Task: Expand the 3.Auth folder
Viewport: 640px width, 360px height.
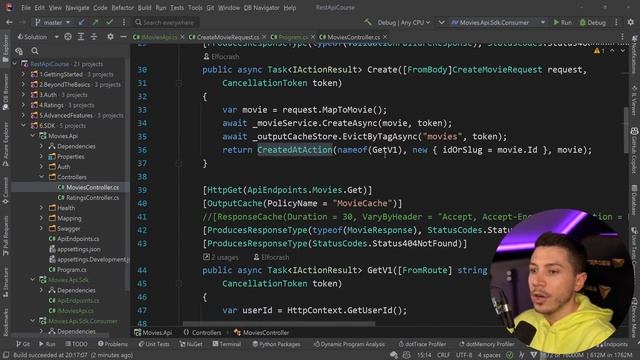Action: (x=23, y=95)
